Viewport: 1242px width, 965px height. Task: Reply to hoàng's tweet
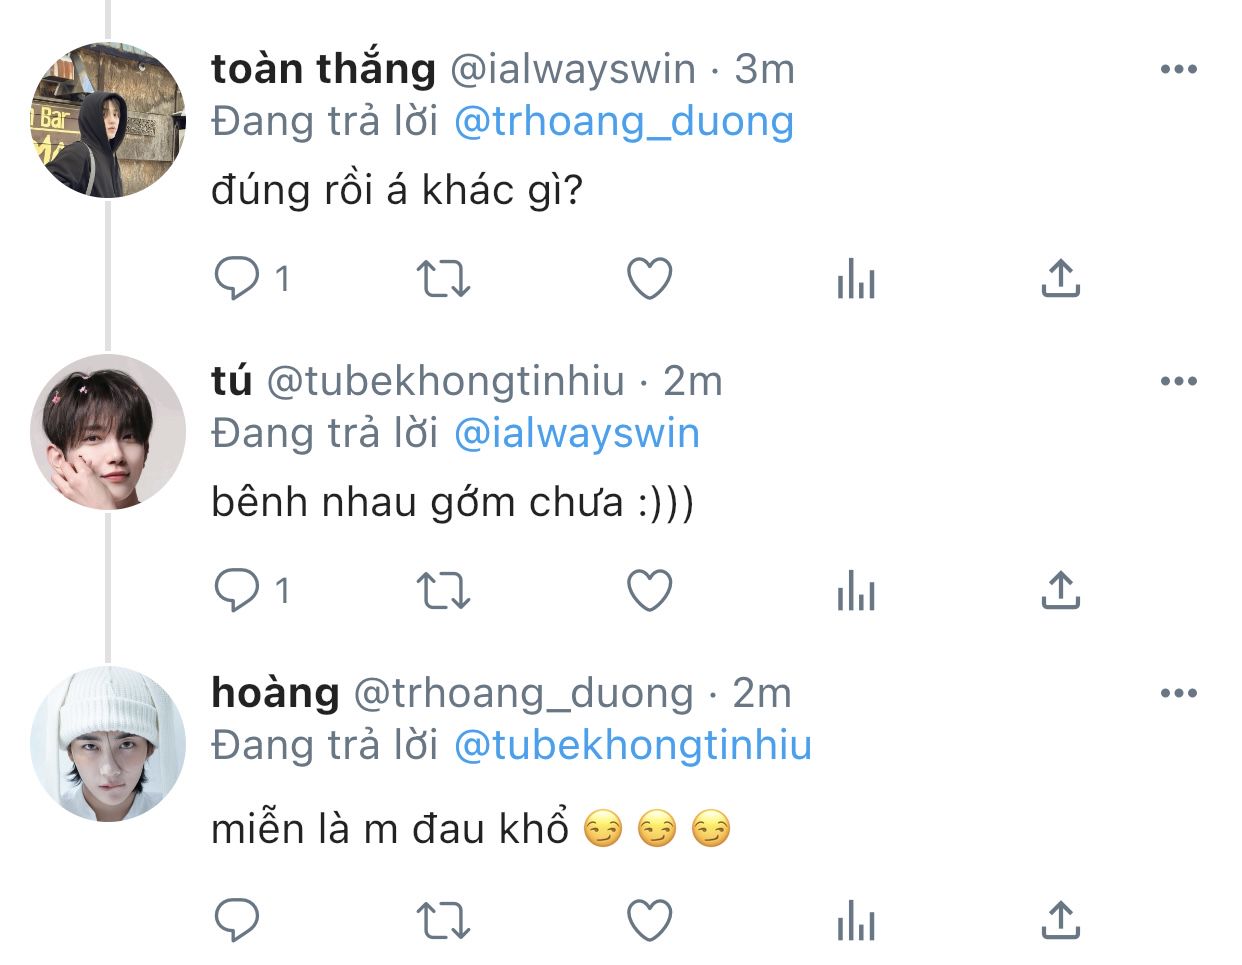click(237, 920)
